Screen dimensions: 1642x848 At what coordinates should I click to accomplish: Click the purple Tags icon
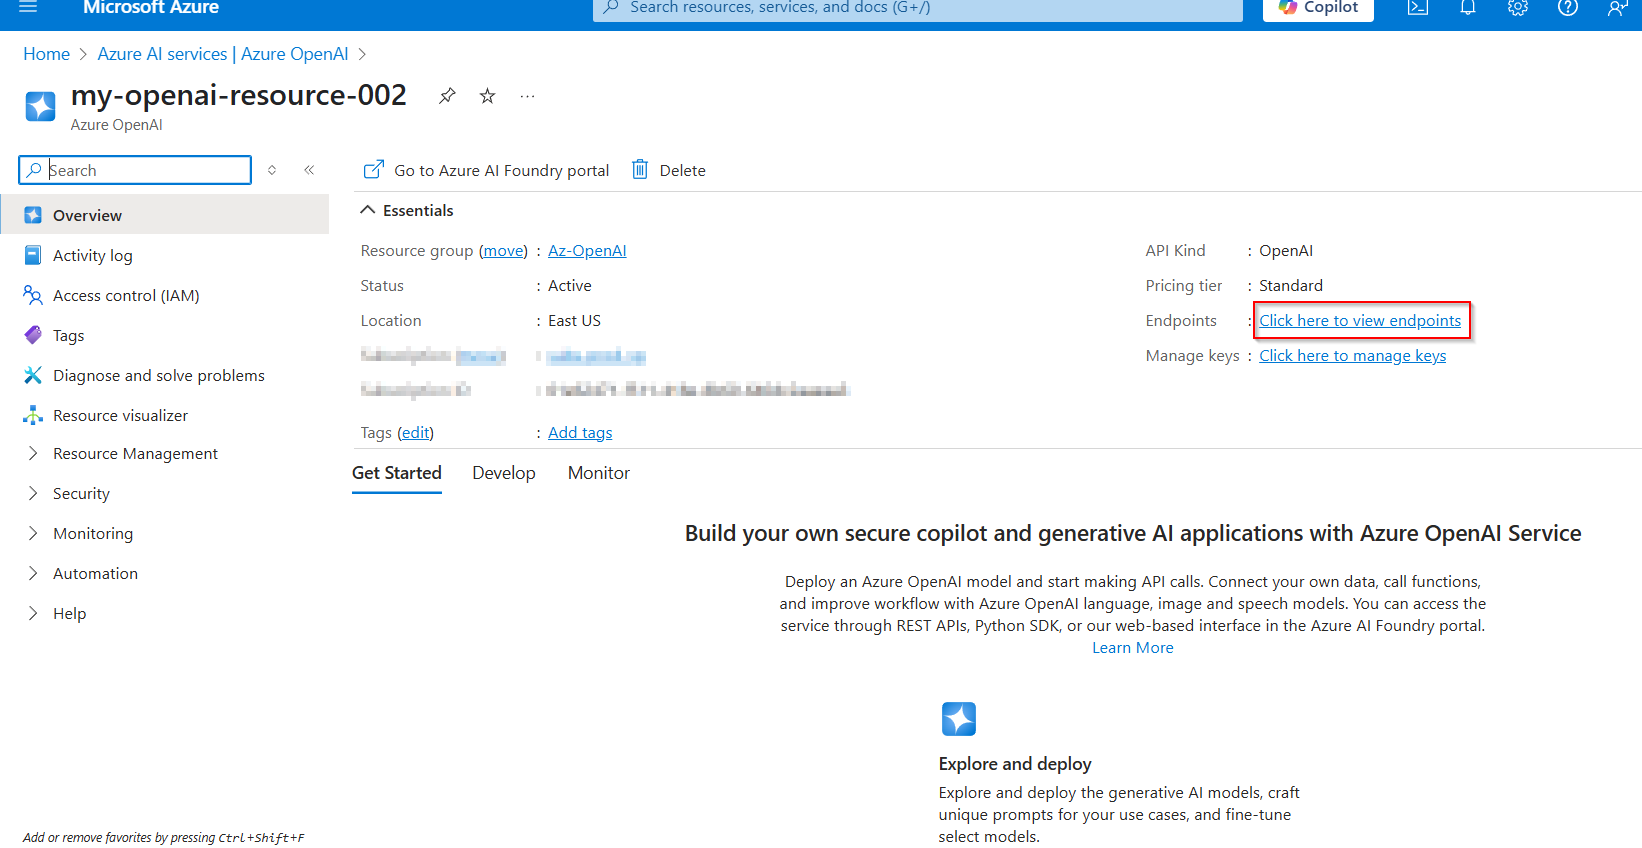[x=33, y=335]
